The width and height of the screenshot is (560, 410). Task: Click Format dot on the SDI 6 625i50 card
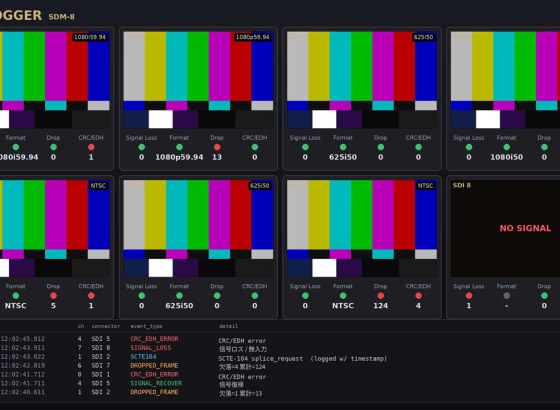[179, 296]
